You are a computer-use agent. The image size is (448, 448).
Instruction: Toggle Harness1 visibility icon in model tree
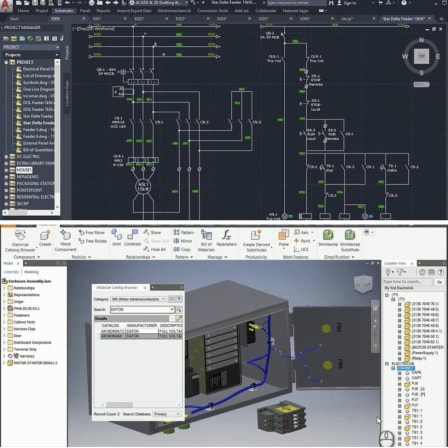10,356
